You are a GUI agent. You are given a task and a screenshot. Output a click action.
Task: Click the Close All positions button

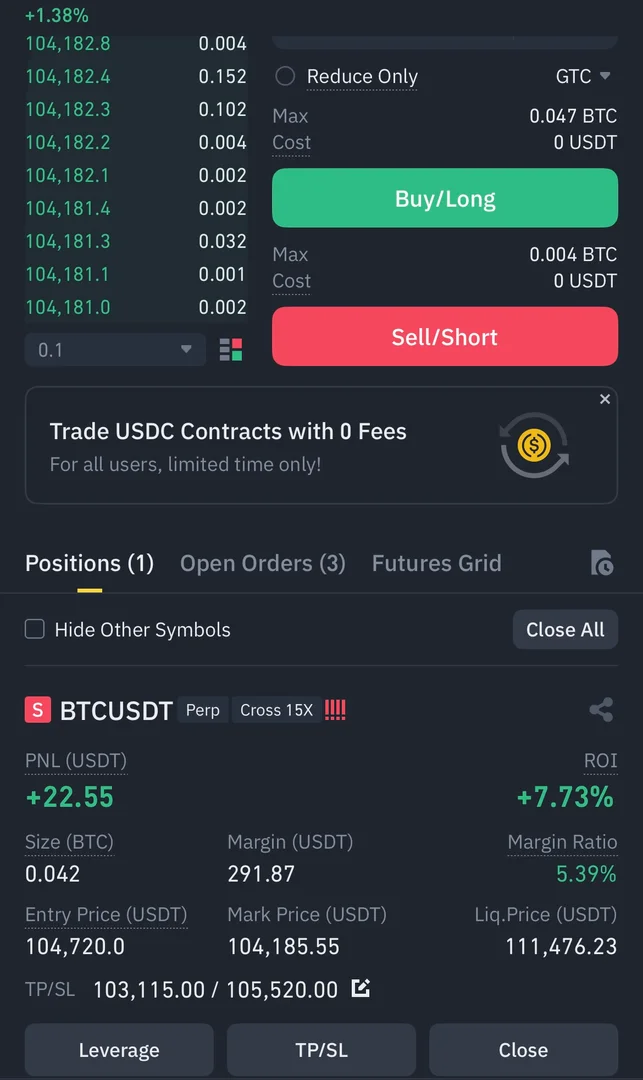pyautogui.click(x=565, y=629)
